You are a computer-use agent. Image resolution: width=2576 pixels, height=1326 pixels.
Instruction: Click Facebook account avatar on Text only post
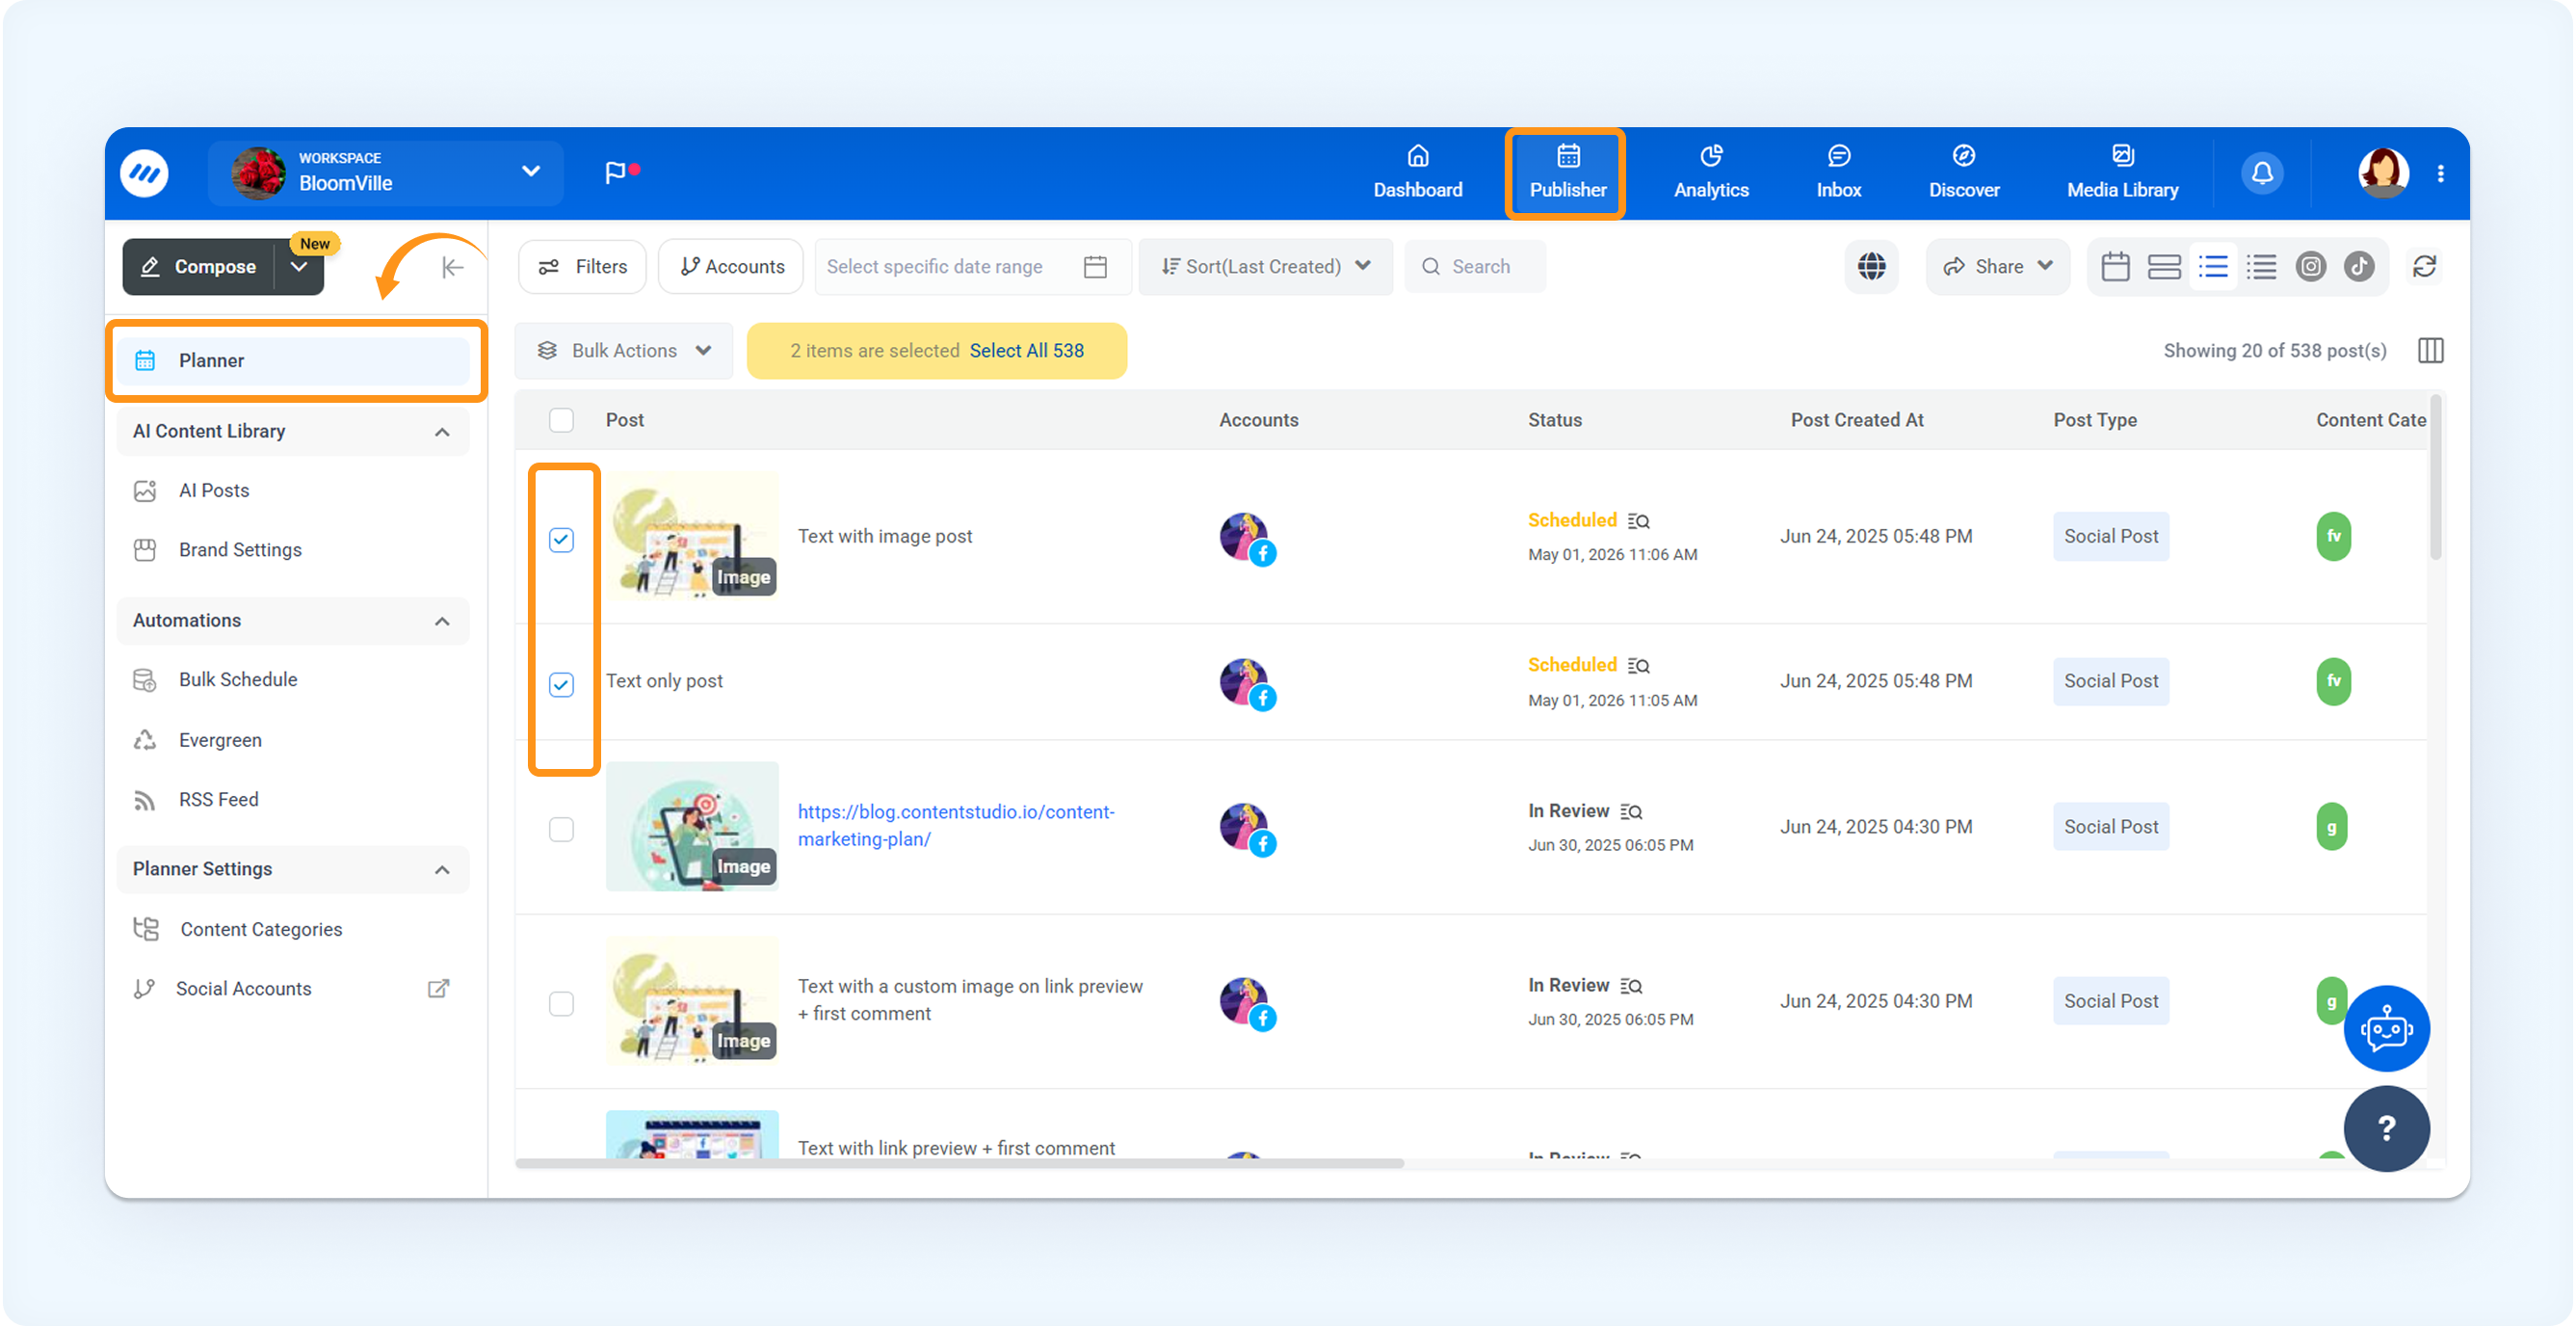tap(1247, 684)
